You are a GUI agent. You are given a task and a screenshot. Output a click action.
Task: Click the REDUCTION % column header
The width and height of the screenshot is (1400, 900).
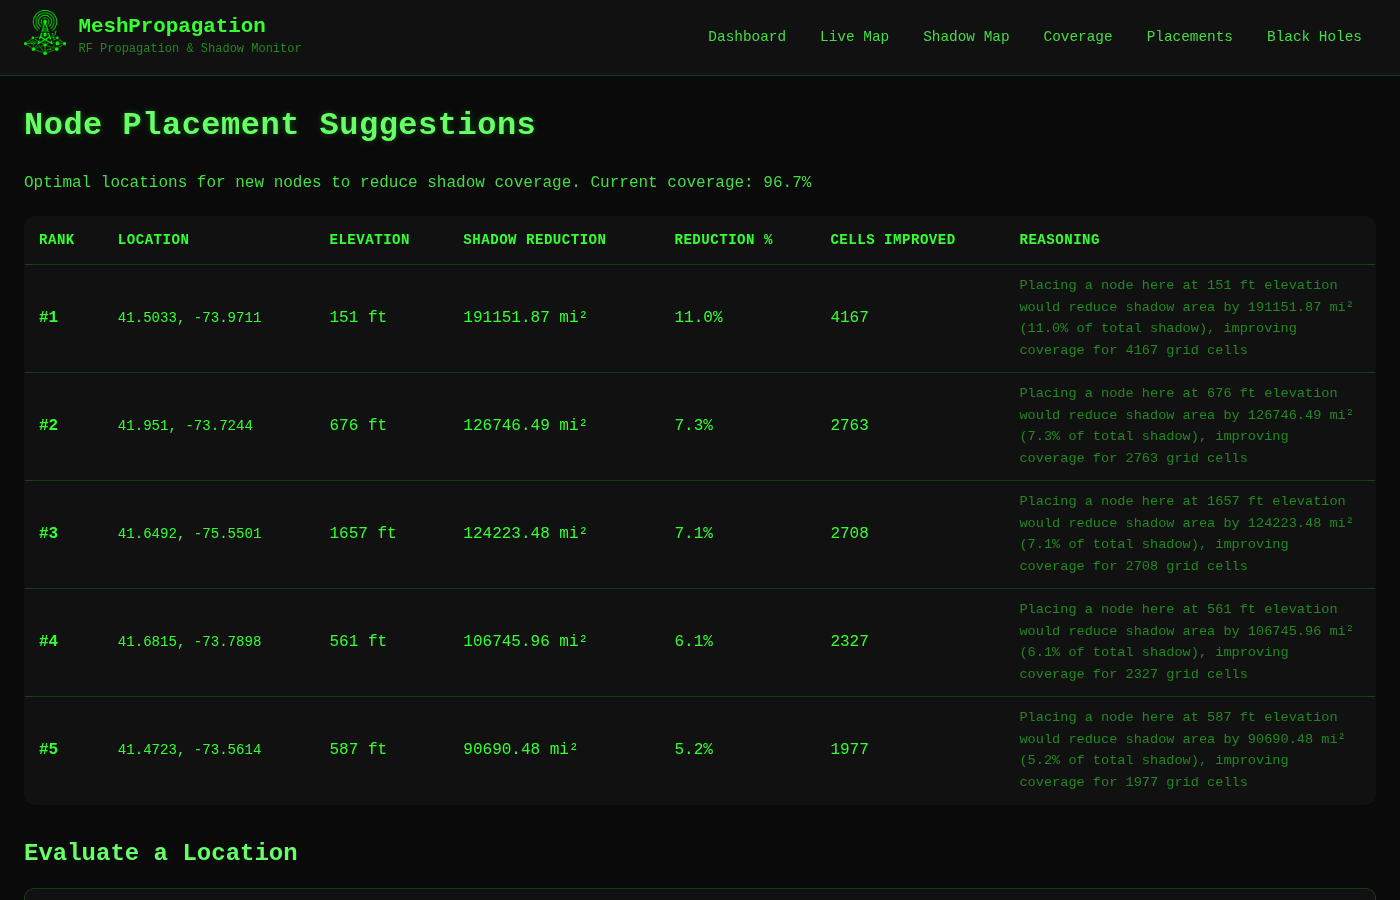(x=723, y=240)
